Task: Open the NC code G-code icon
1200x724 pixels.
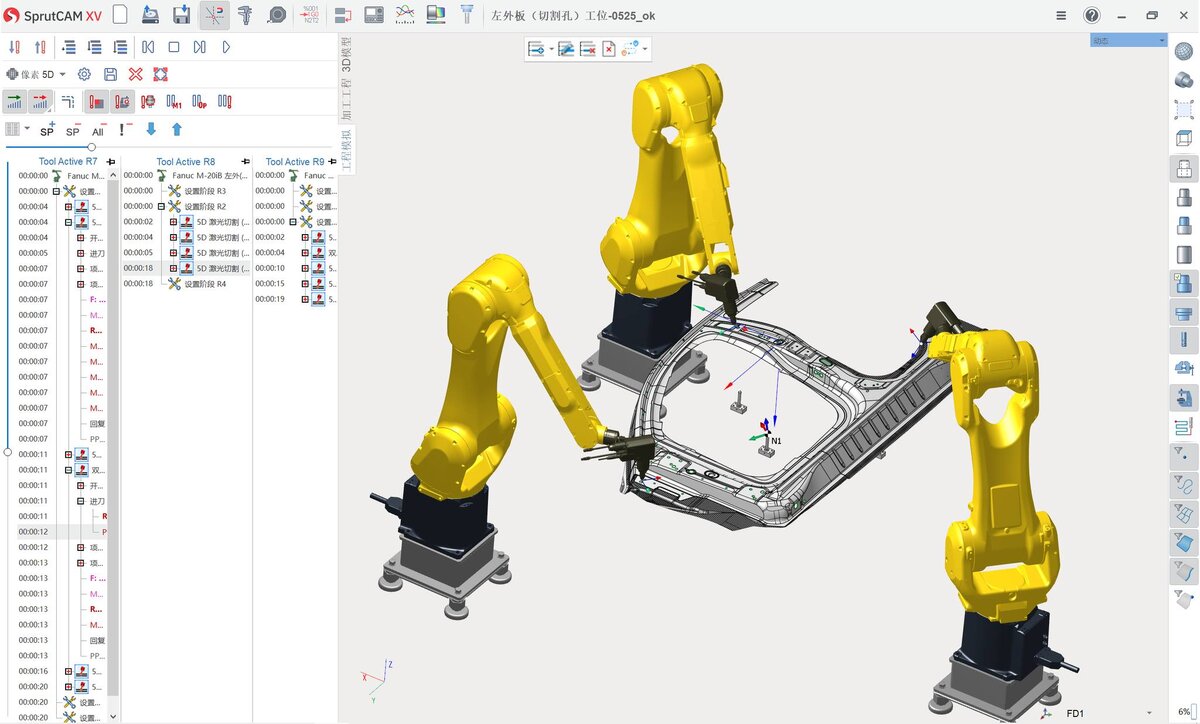Action: 310,15
